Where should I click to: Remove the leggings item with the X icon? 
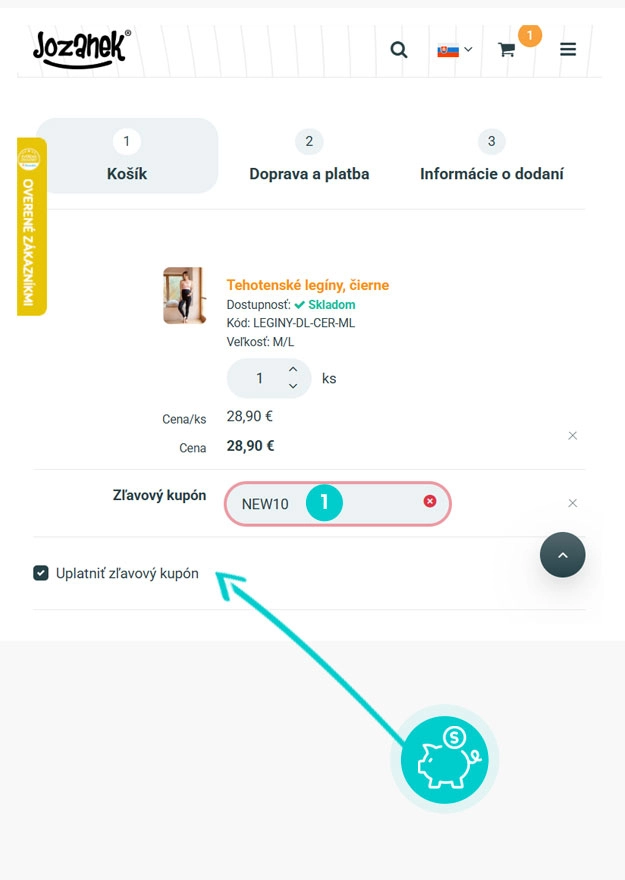pyautogui.click(x=572, y=435)
